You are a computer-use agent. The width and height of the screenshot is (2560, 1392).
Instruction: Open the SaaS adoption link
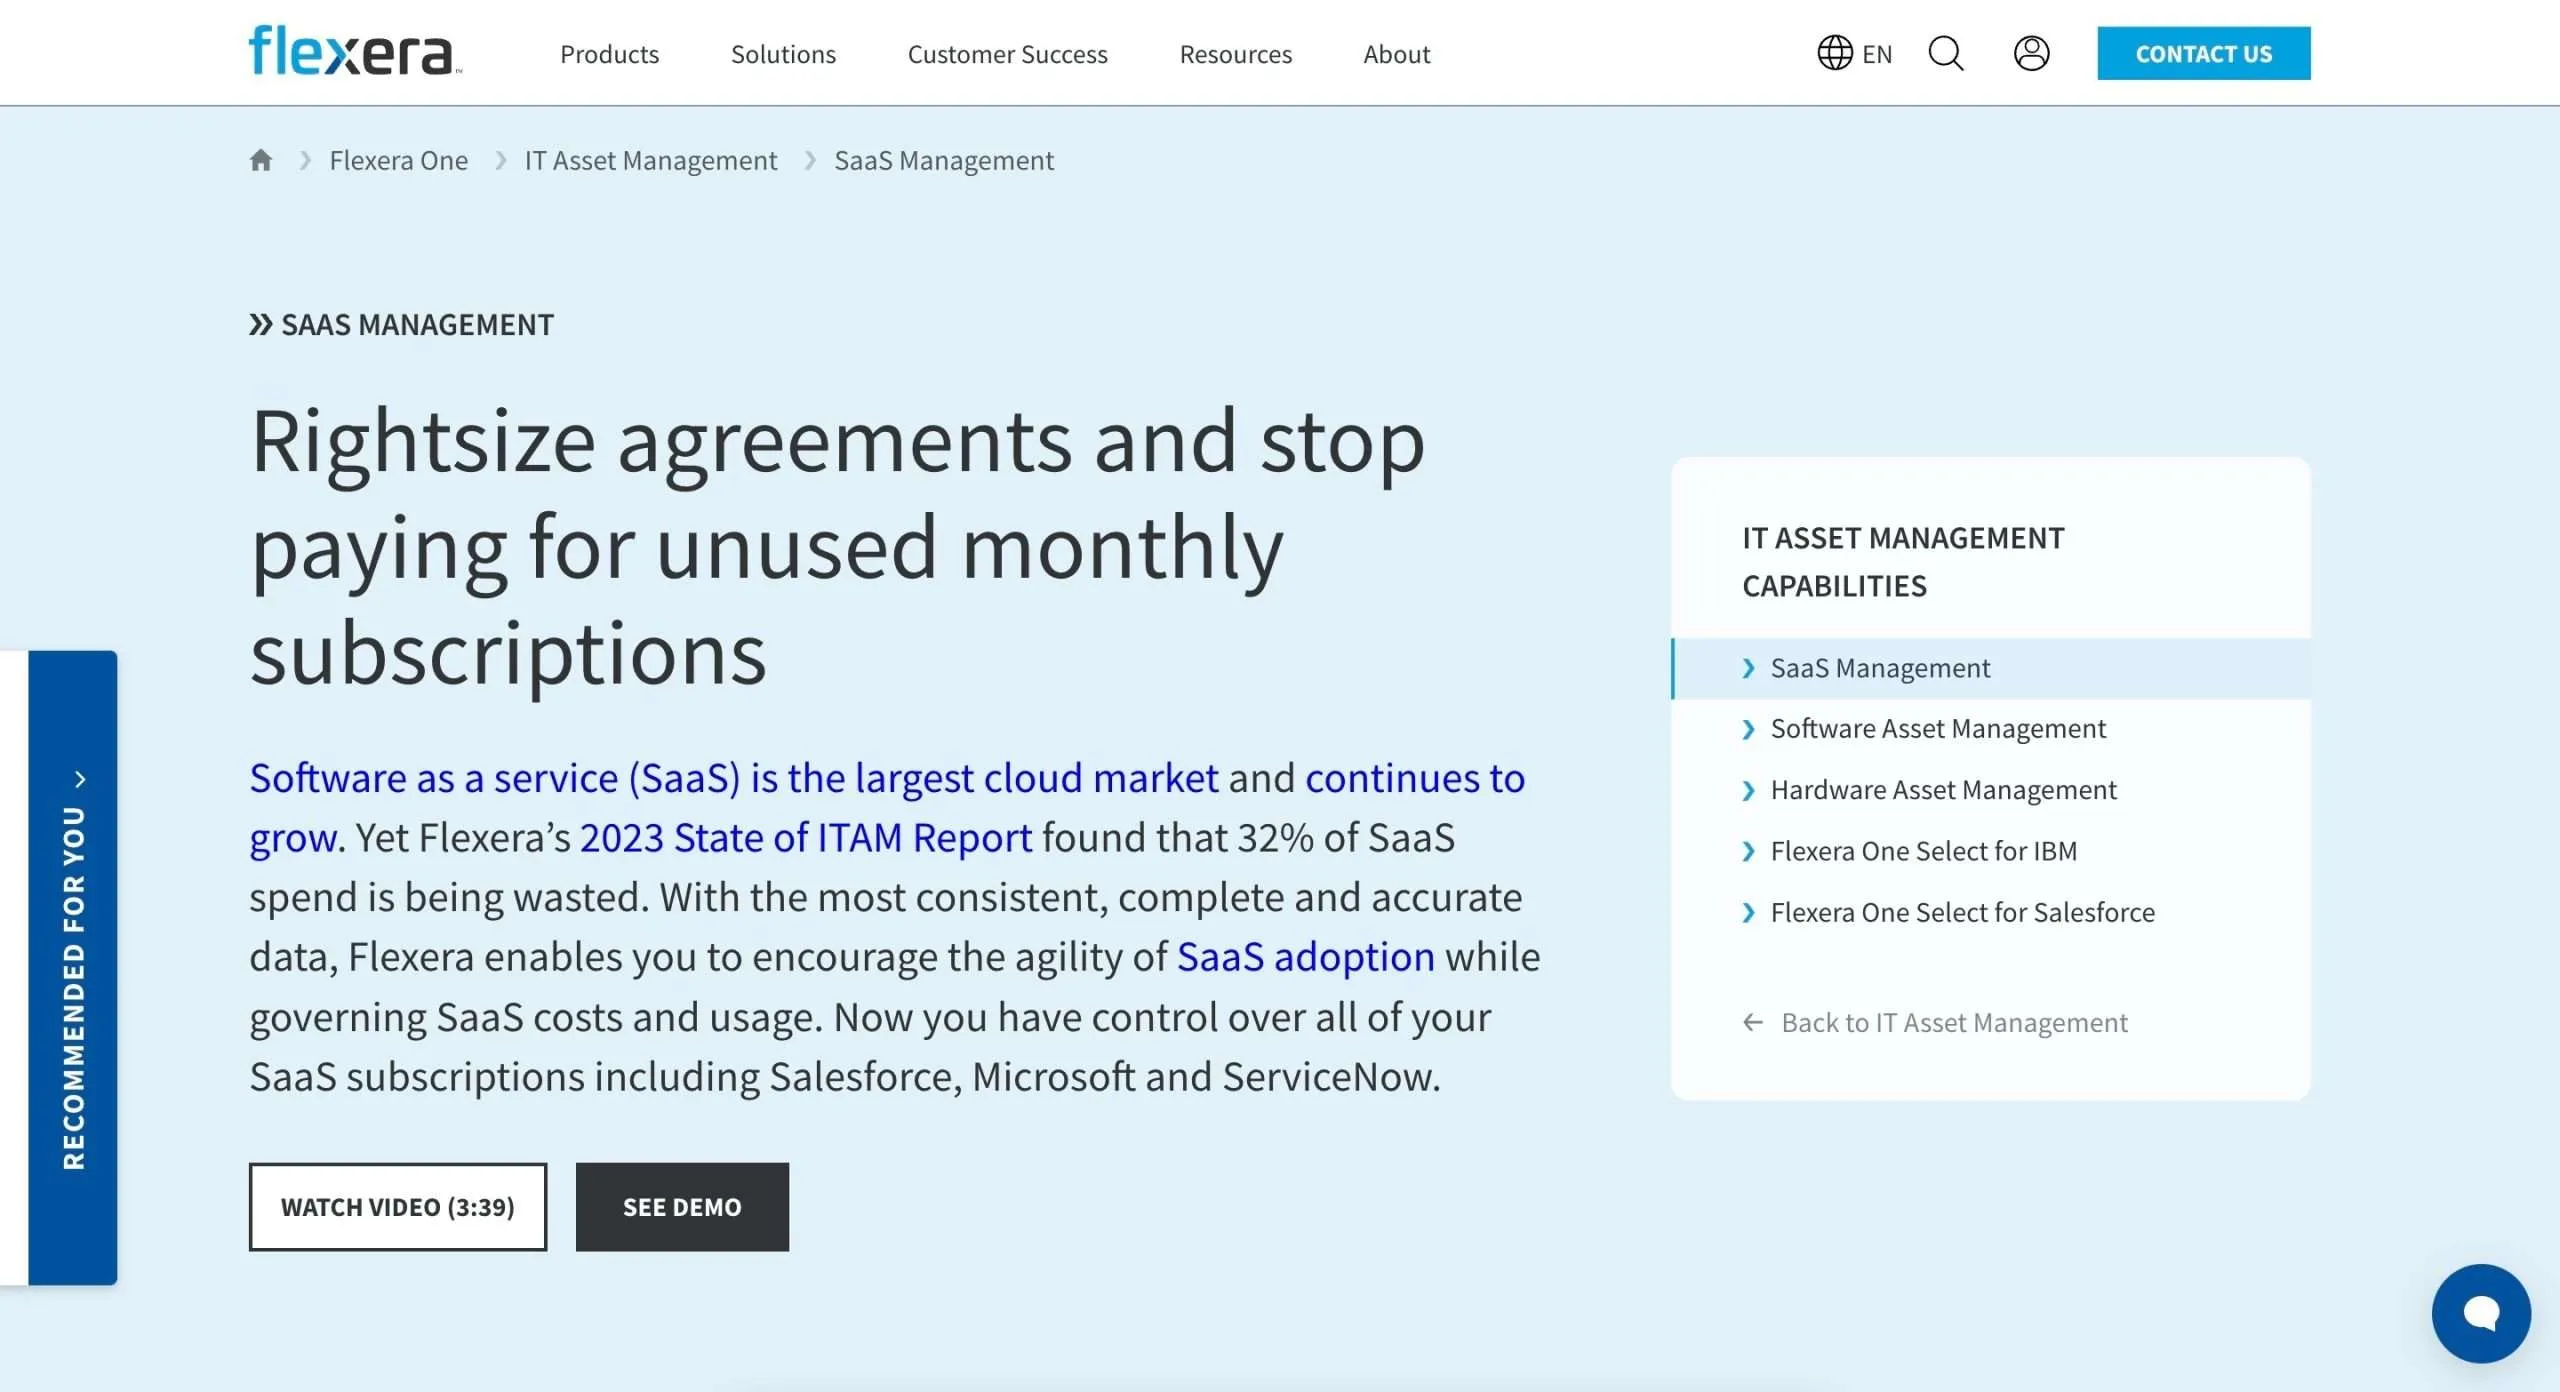tap(1305, 957)
